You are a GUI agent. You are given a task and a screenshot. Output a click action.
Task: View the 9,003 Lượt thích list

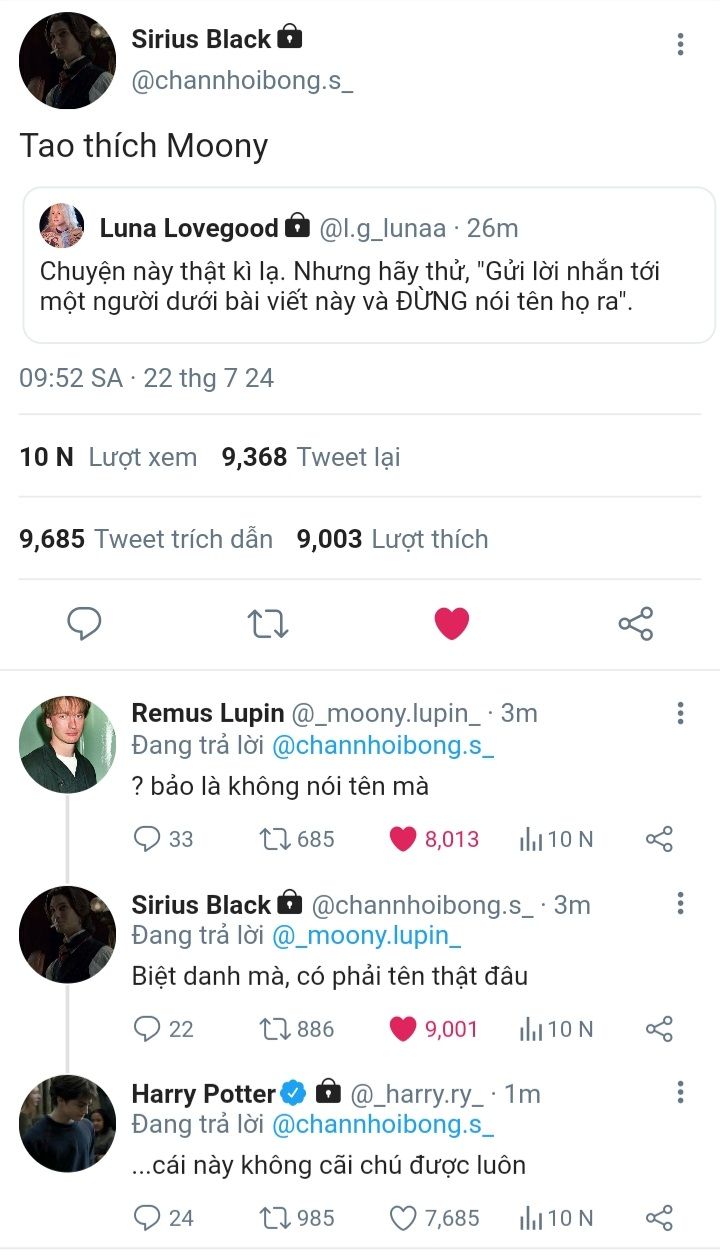tap(393, 539)
